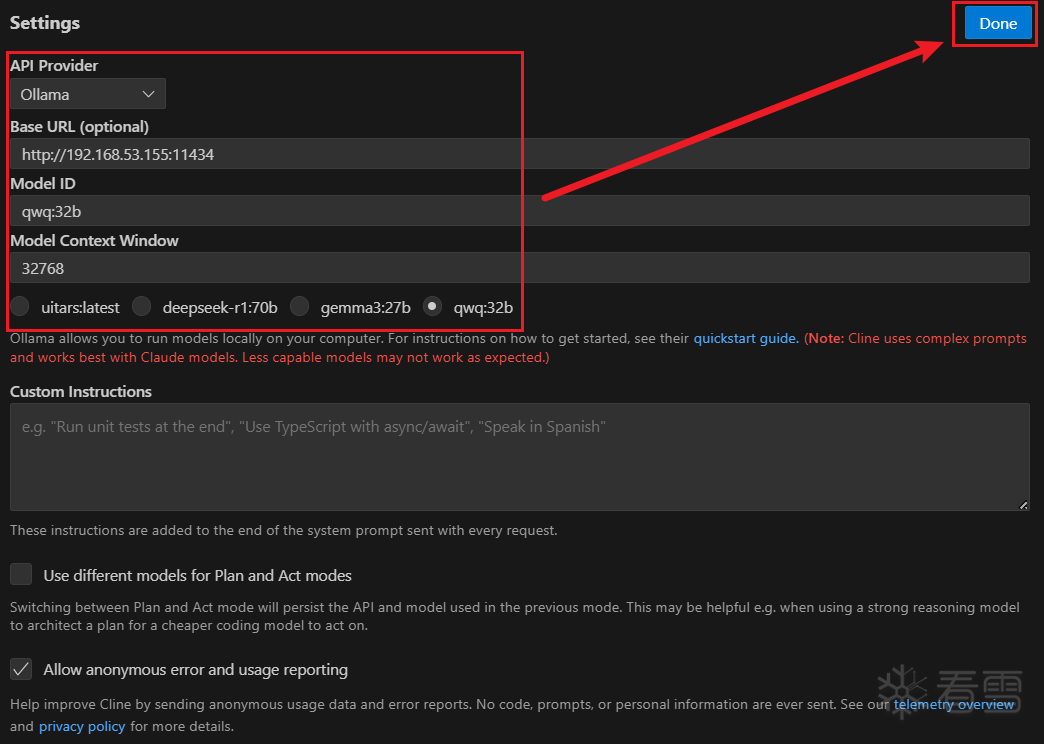
Task: Select the uitars:latest radio button
Action: (x=19, y=306)
